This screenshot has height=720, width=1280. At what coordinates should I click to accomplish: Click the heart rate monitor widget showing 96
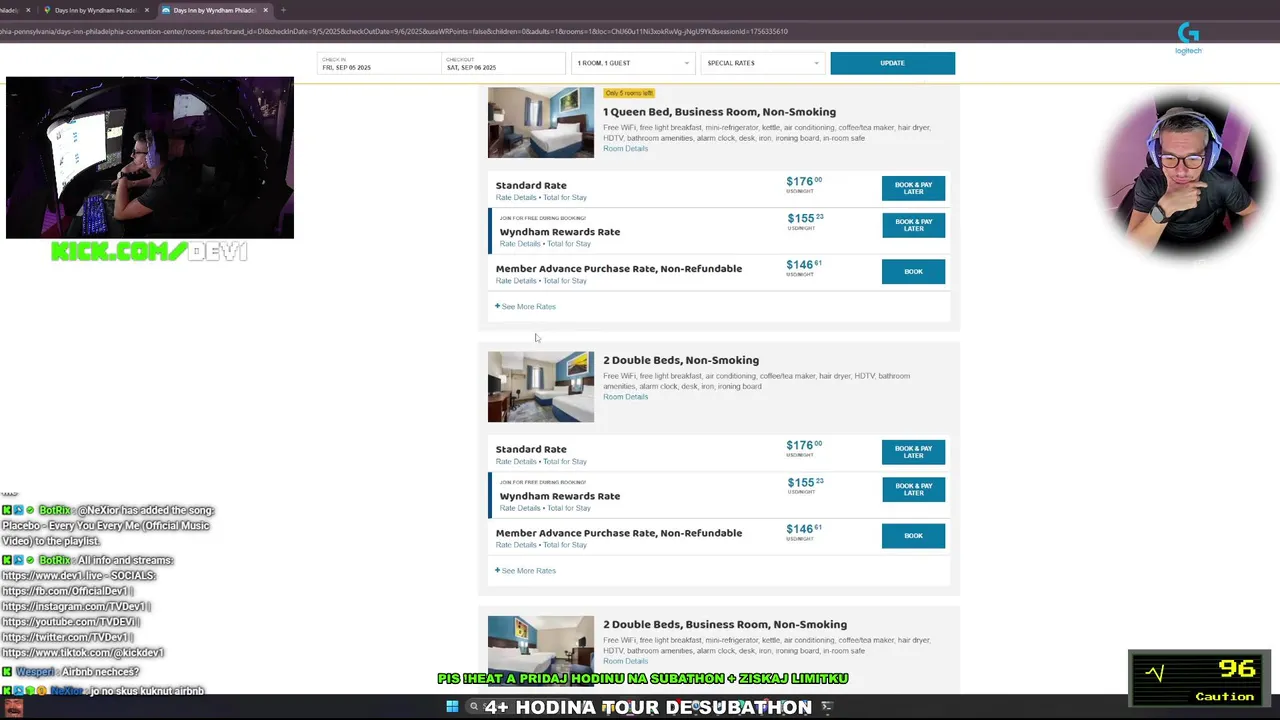(x=1199, y=679)
